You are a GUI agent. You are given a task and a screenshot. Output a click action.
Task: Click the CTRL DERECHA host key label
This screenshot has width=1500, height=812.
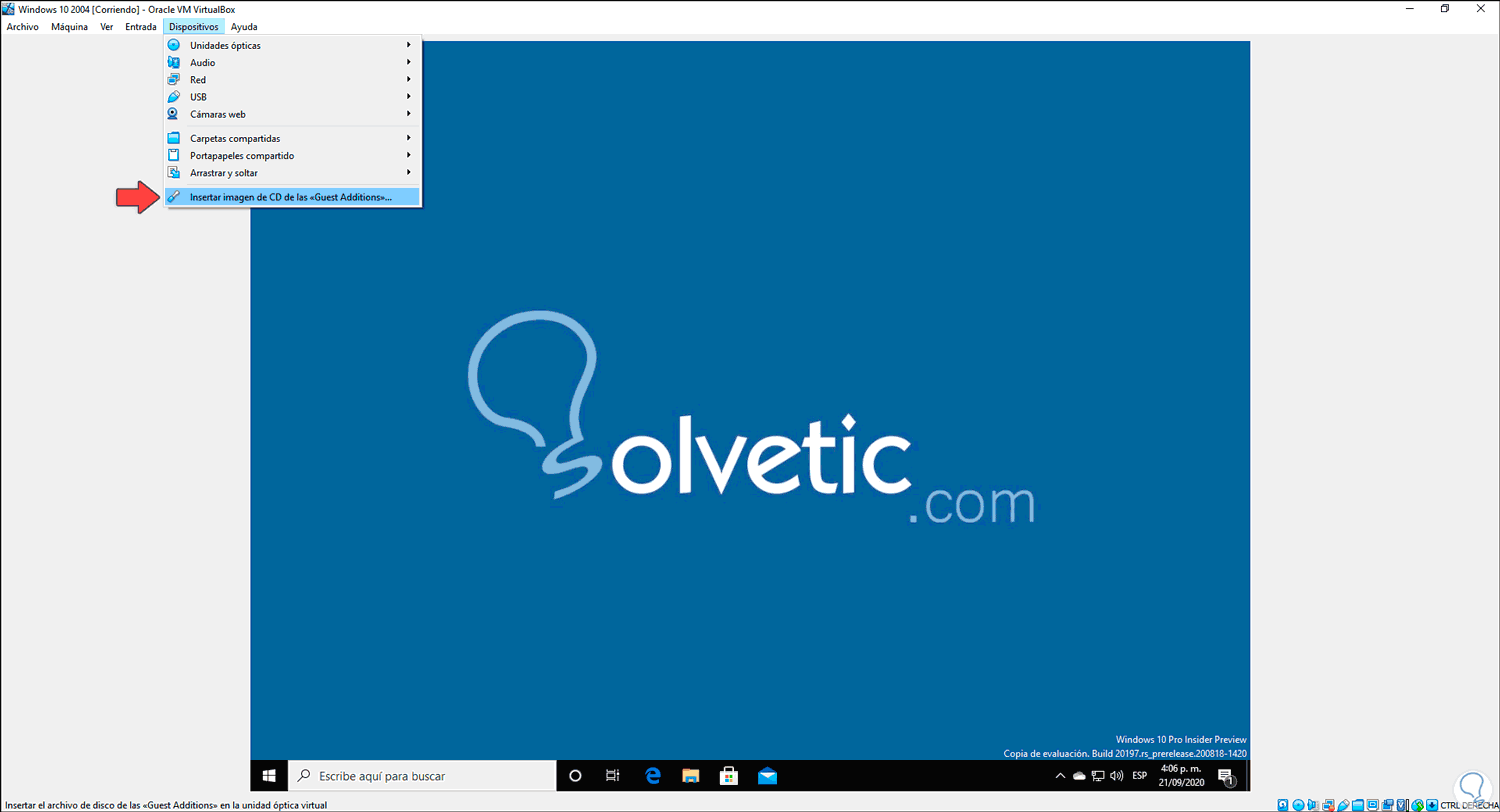(x=1468, y=804)
